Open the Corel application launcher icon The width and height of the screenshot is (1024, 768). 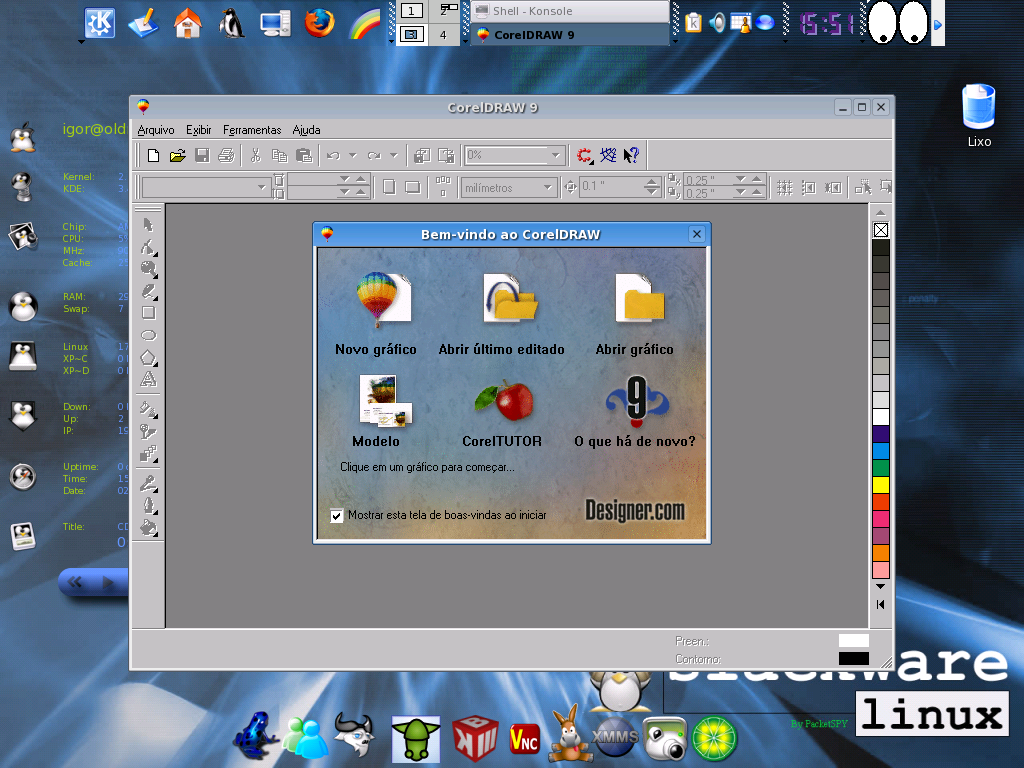point(584,155)
